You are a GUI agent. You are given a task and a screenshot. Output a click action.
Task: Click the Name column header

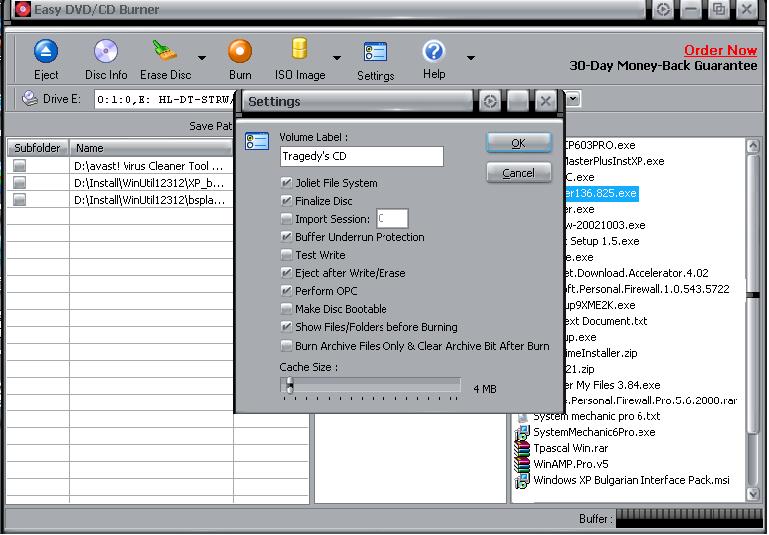(151, 148)
